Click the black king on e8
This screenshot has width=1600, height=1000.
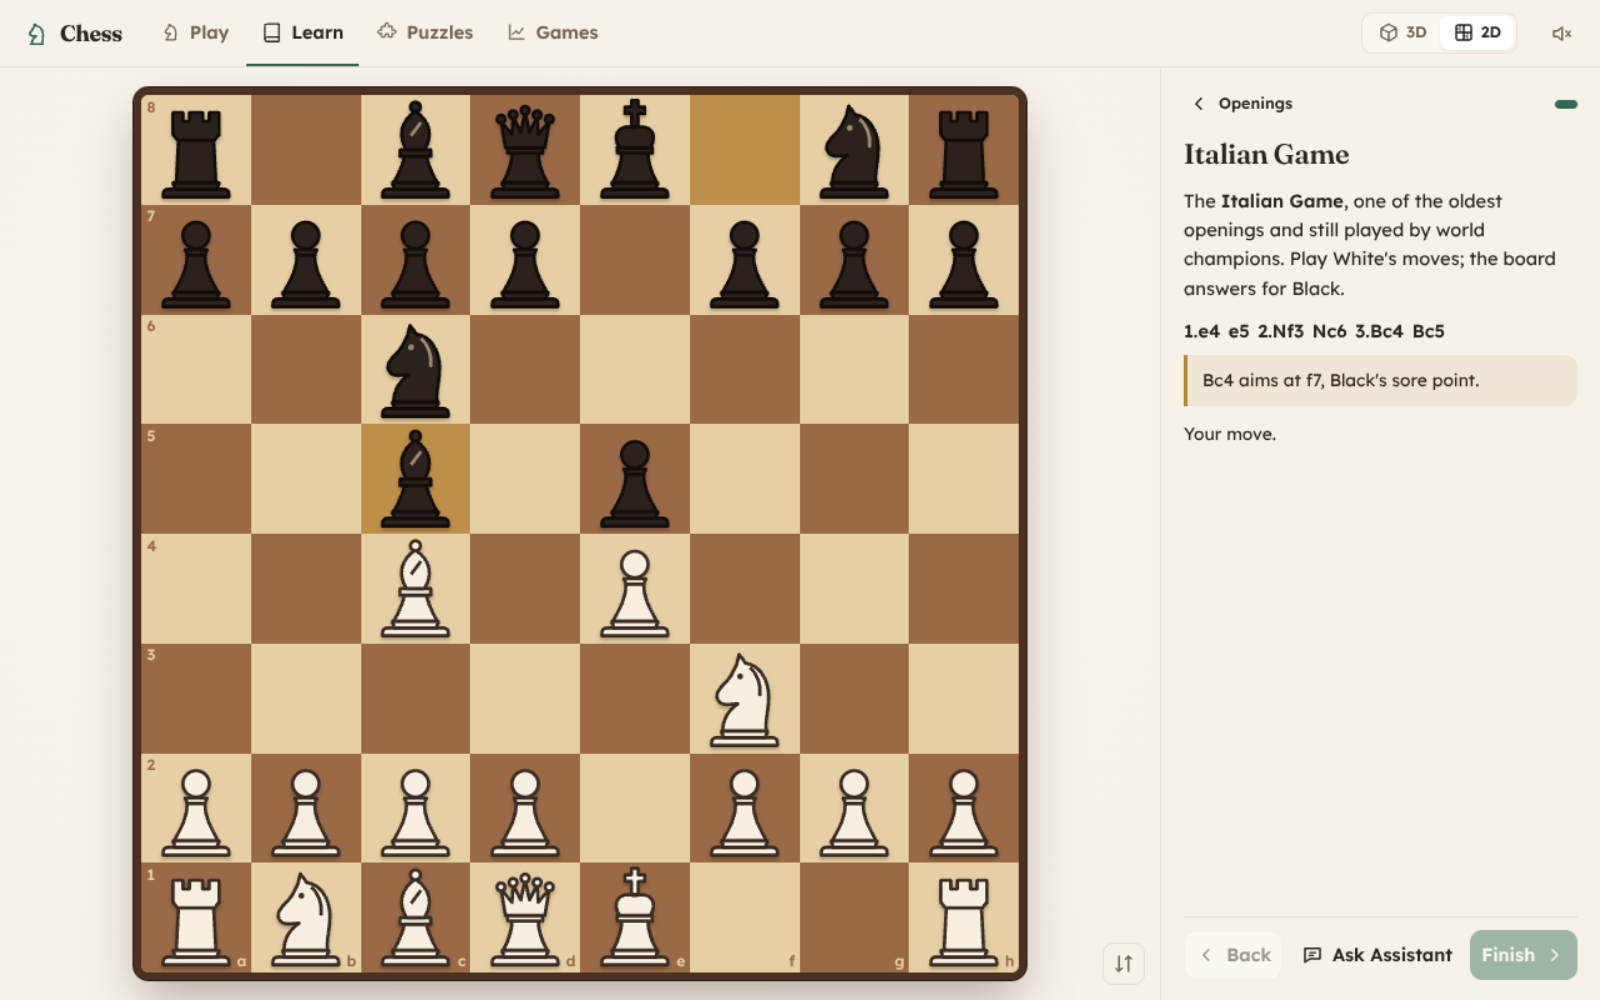pyautogui.click(x=634, y=150)
